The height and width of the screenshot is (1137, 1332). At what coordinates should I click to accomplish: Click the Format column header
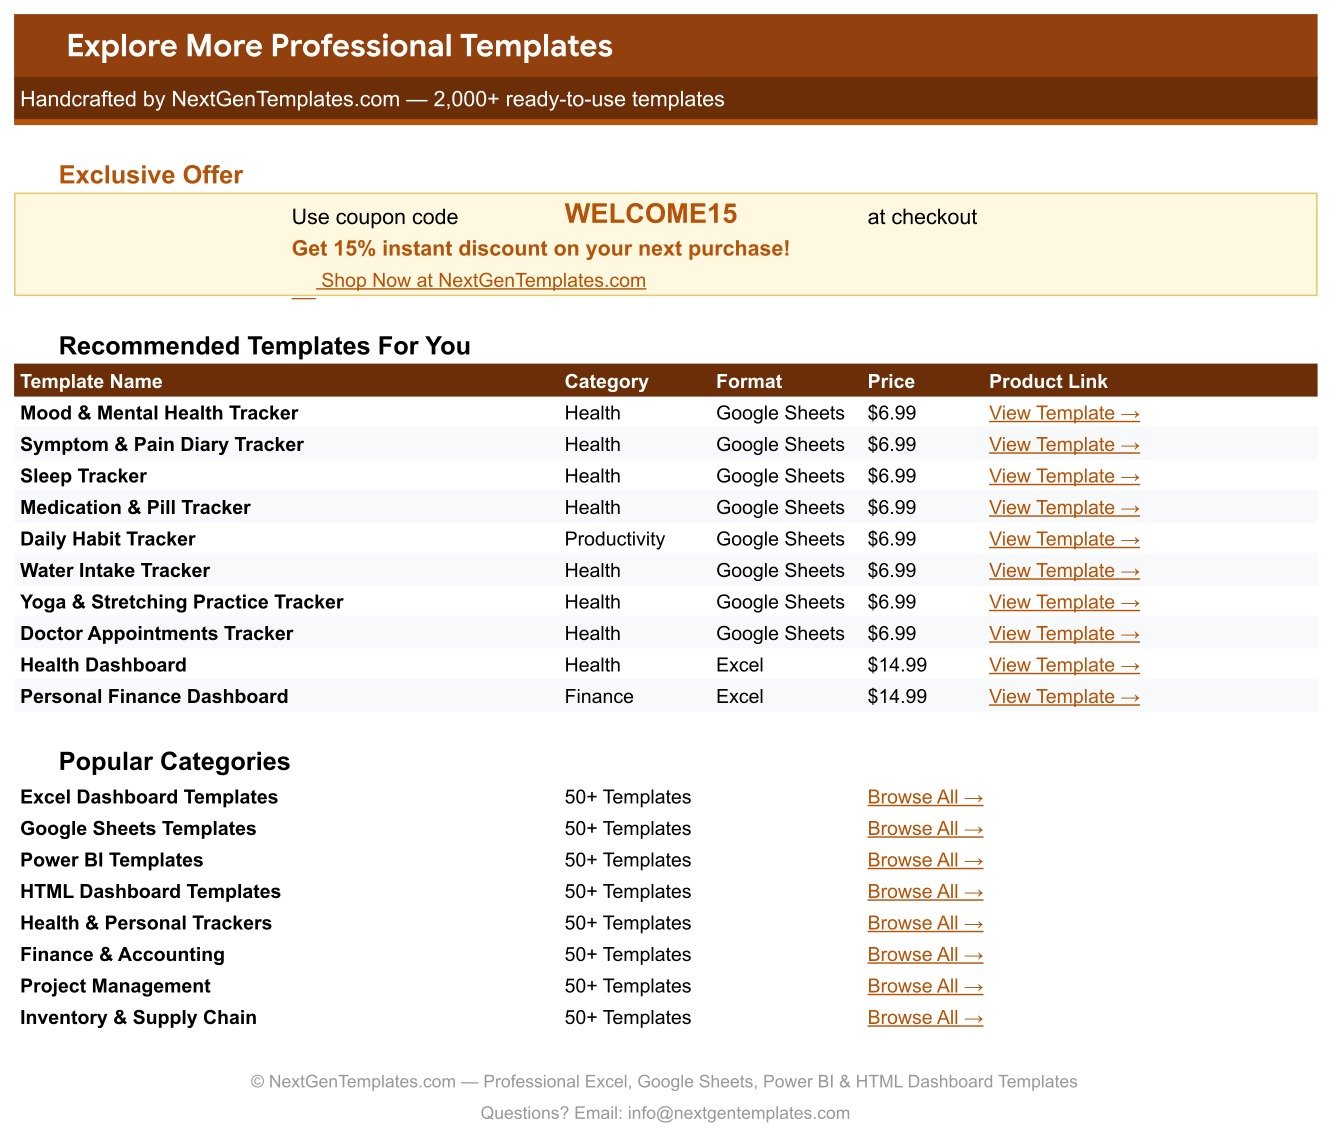click(749, 381)
